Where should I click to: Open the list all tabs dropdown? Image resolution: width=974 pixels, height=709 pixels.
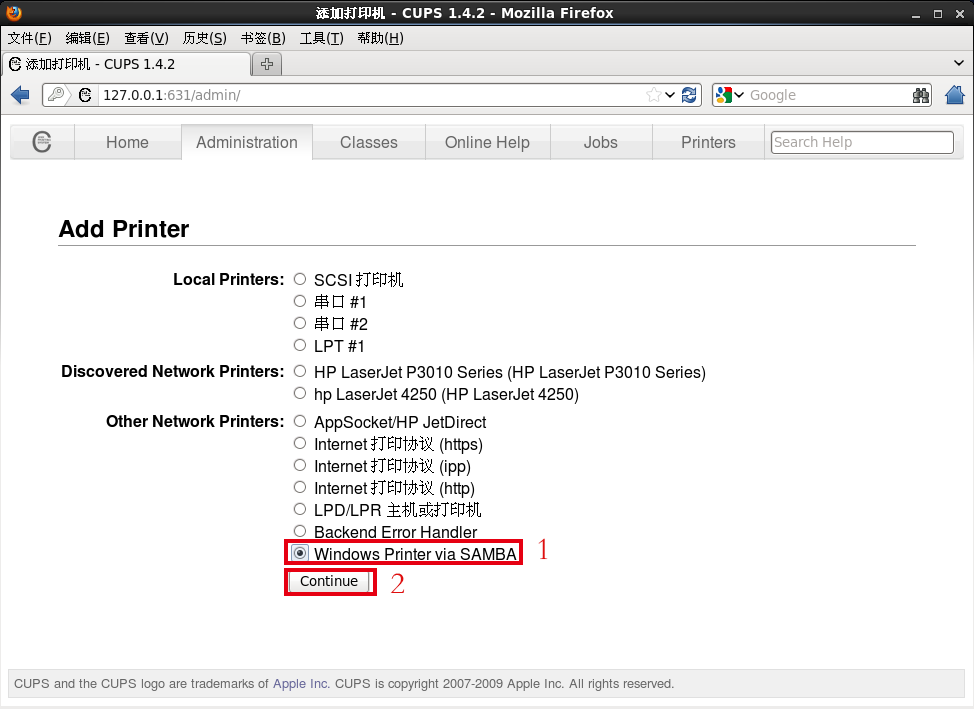tap(958, 63)
